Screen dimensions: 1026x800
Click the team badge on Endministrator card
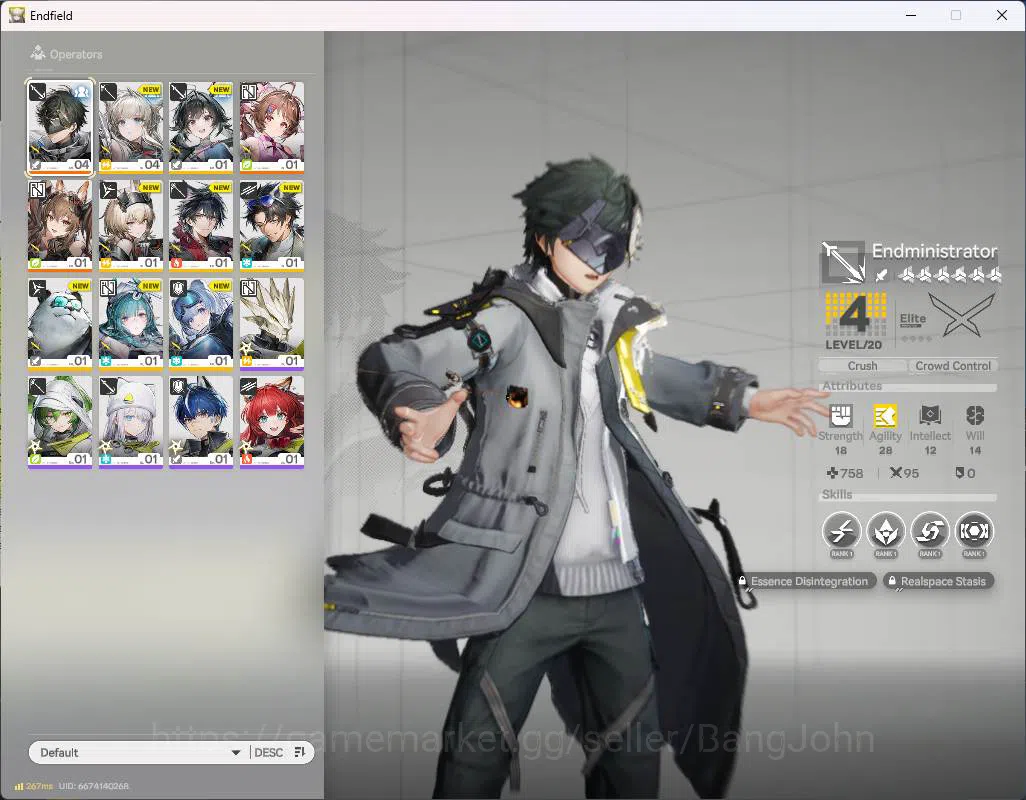pyautogui.click(x=81, y=91)
